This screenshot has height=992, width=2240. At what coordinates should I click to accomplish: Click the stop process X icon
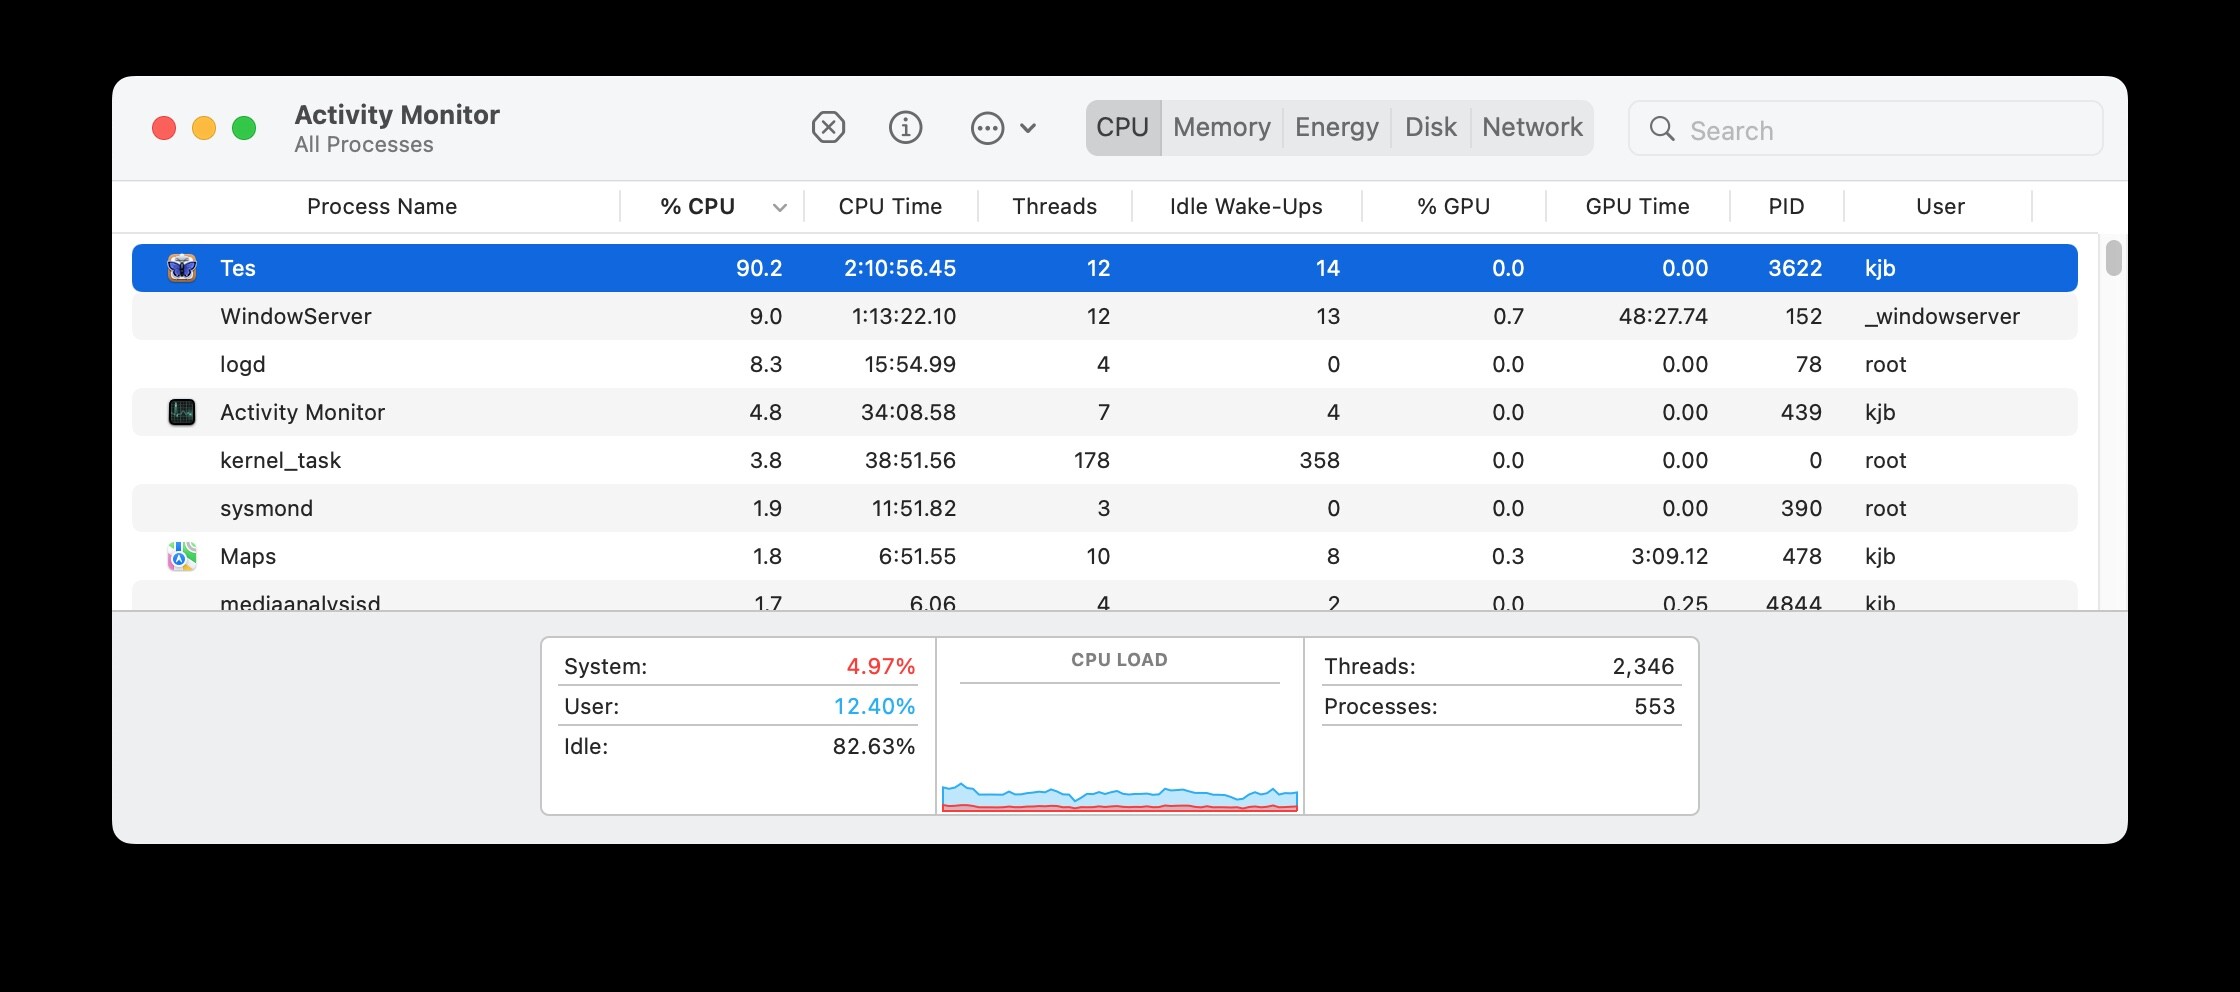[828, 128]
